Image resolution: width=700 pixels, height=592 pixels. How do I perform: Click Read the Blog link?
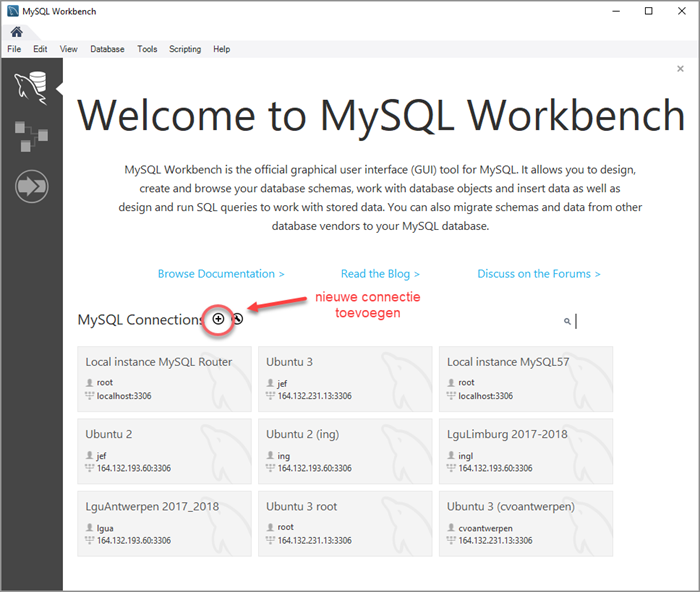pos(380,274)
